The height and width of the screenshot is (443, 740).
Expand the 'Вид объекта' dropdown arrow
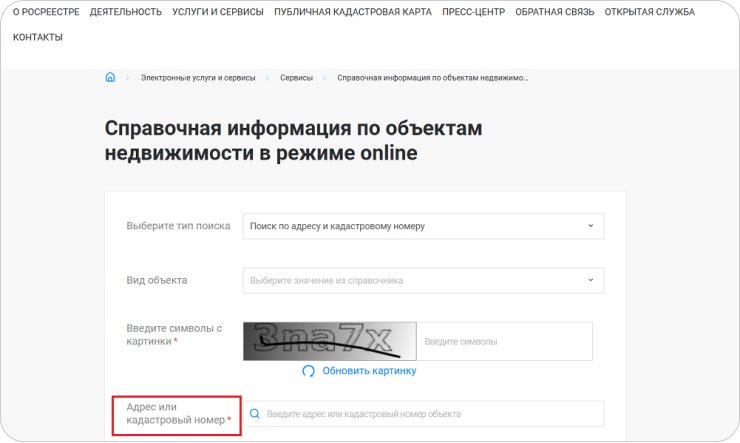(590, 280)
